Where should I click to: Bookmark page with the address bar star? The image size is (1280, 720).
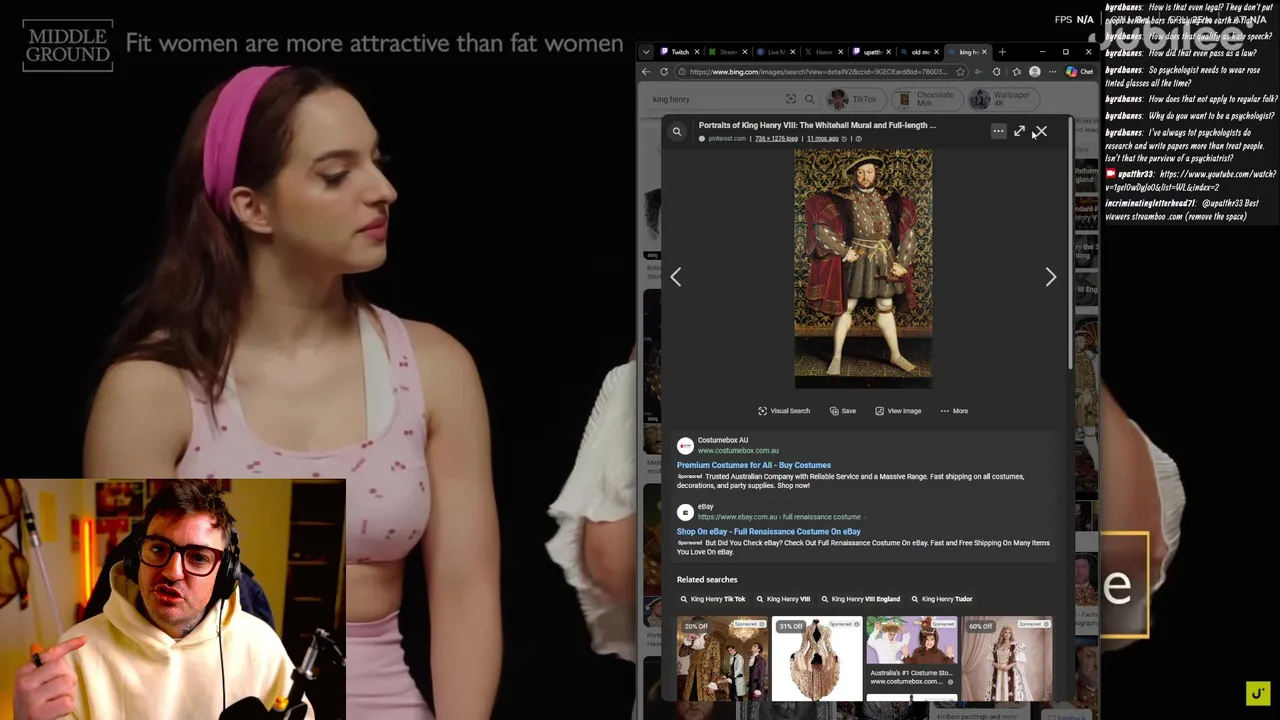click(961, 72)
